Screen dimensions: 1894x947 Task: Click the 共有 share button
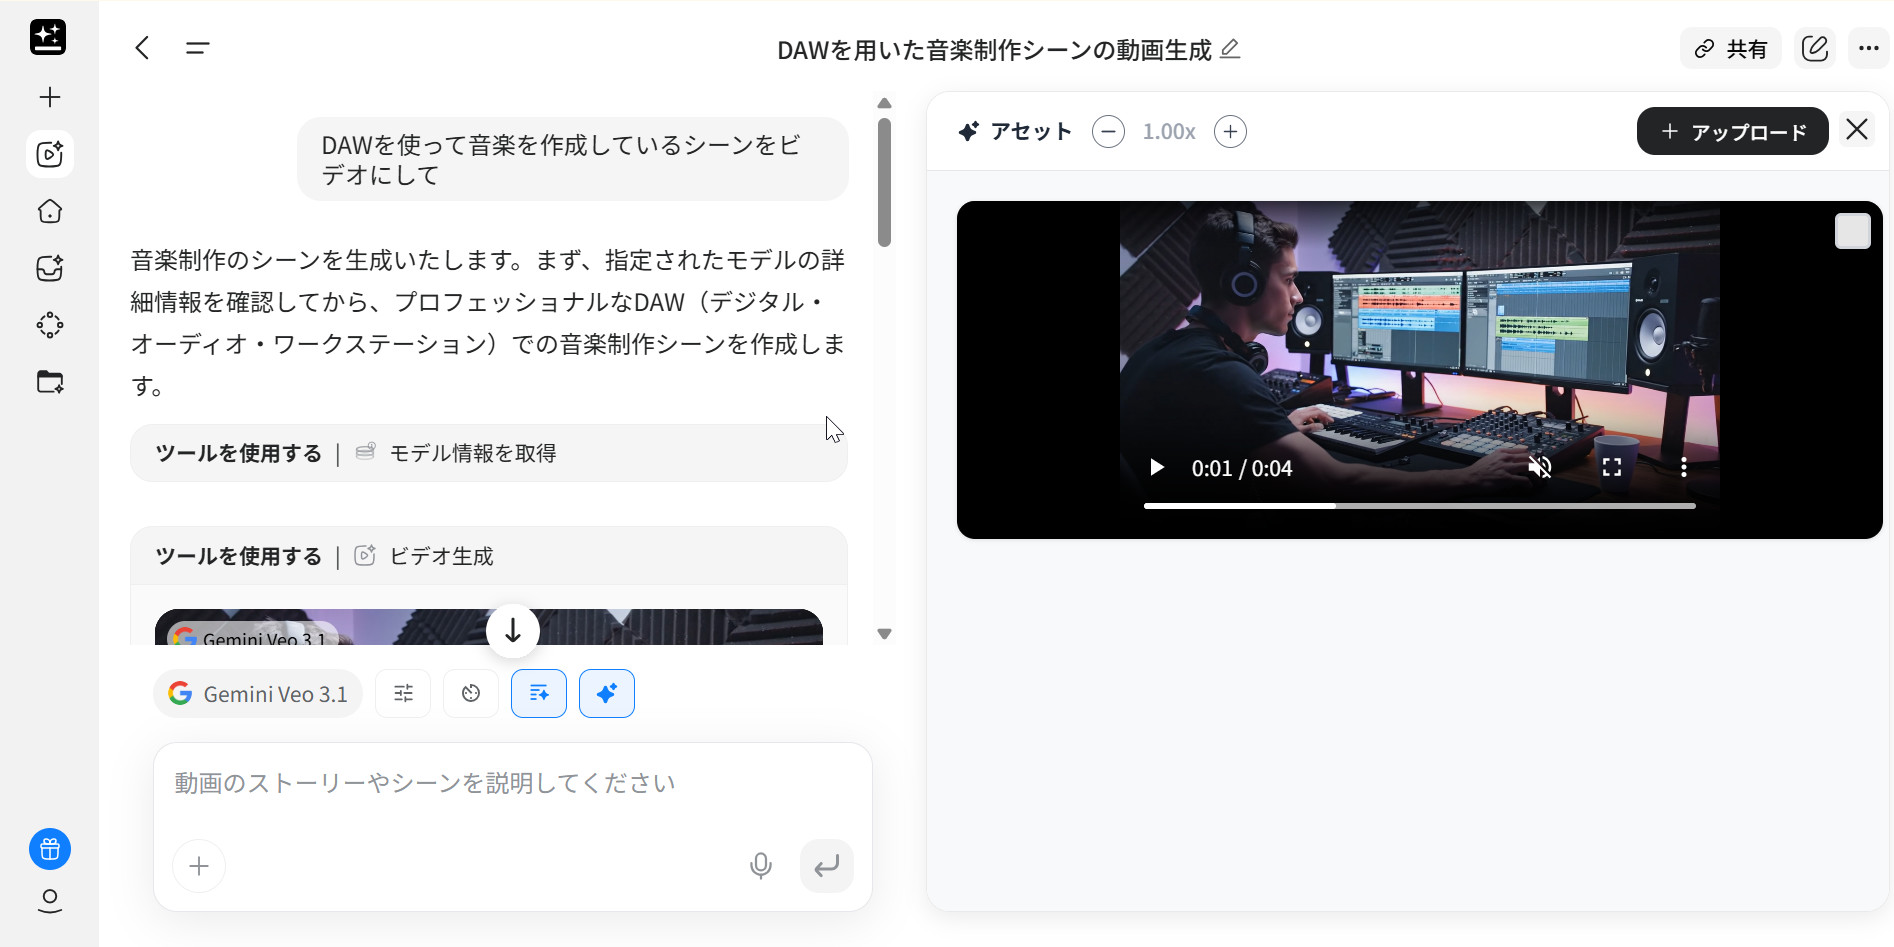pos(1731,49)
